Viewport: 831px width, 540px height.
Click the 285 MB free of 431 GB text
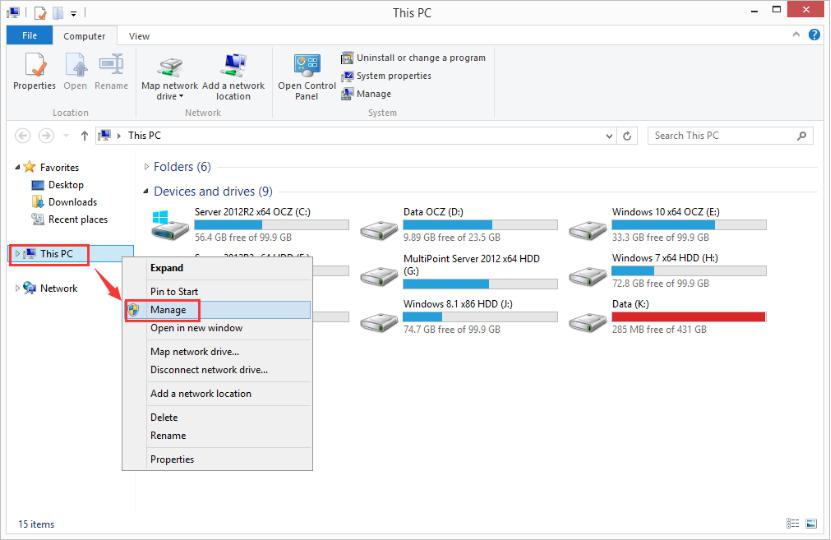pos(659,330)
